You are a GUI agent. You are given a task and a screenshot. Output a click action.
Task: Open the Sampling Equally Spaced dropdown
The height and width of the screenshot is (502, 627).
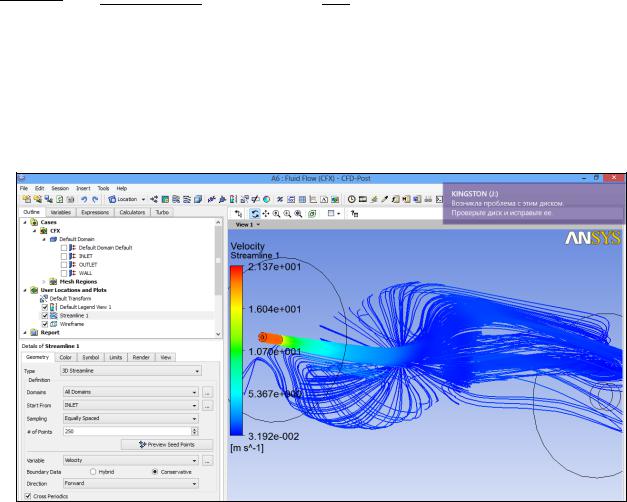point(131,418)
